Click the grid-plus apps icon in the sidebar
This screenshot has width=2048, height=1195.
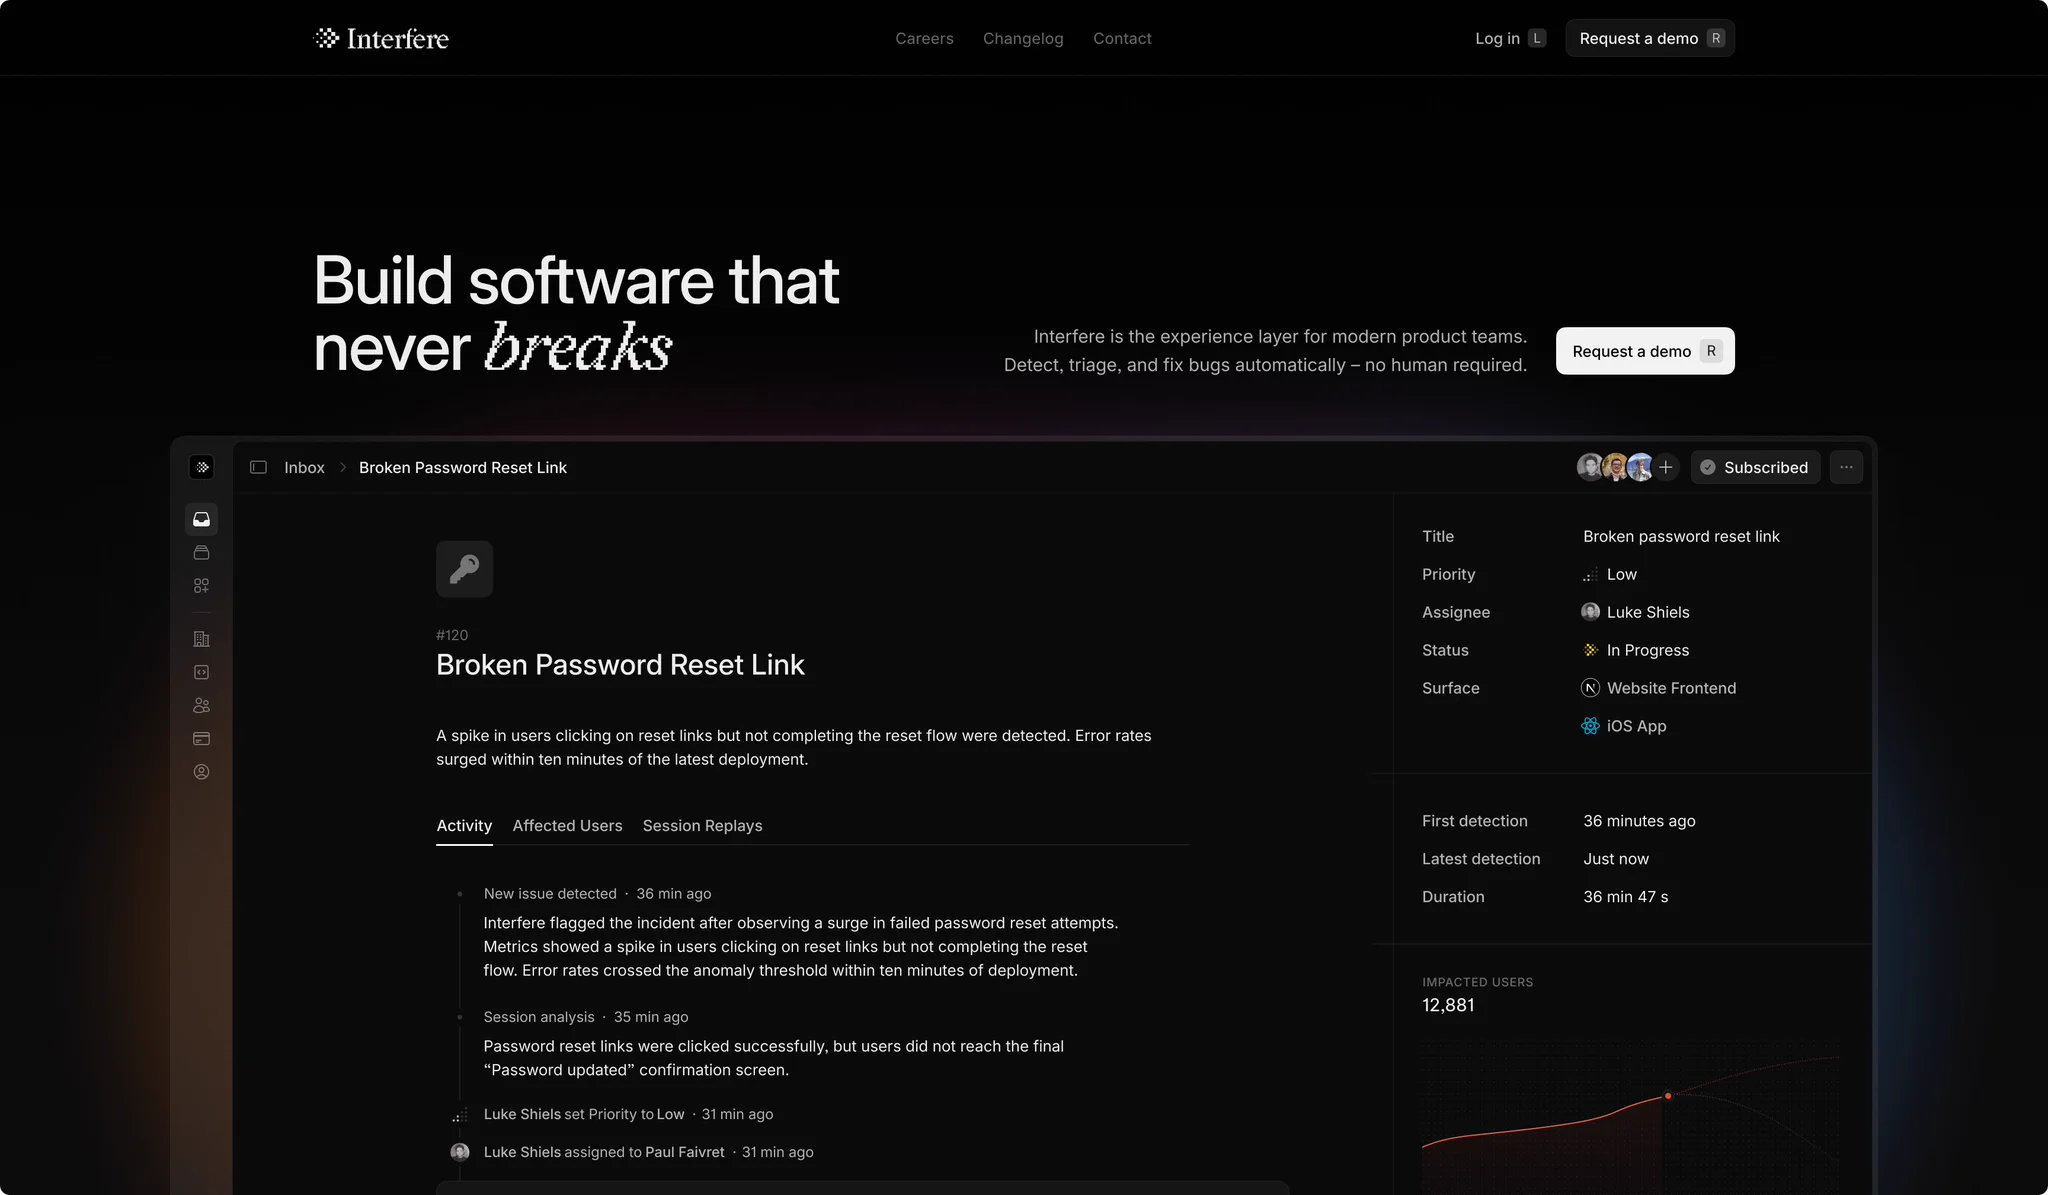coord(201,585)
